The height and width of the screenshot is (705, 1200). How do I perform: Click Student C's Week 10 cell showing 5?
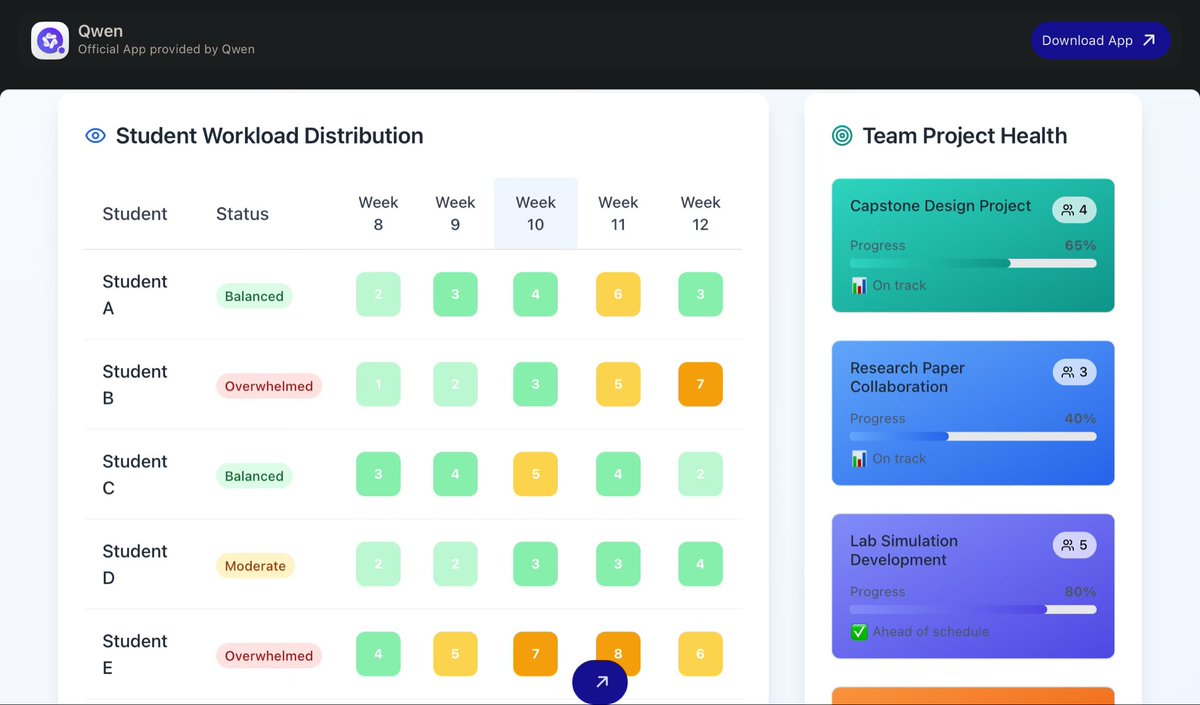pos(535,474)
